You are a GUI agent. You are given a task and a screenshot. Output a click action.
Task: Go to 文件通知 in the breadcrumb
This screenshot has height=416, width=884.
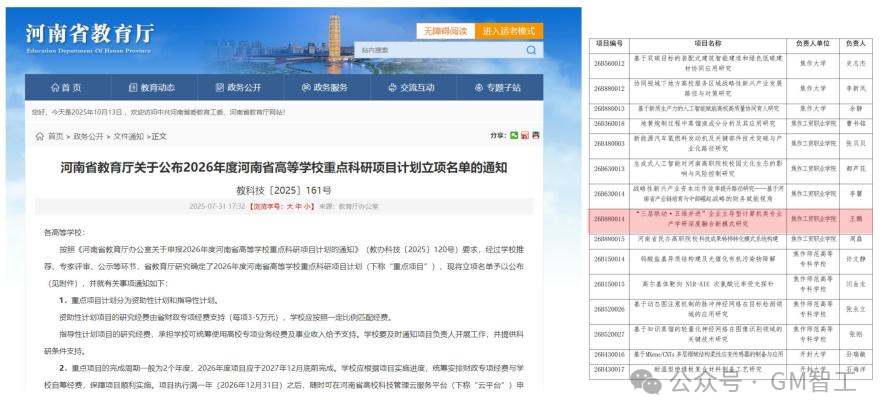[129, 136]
